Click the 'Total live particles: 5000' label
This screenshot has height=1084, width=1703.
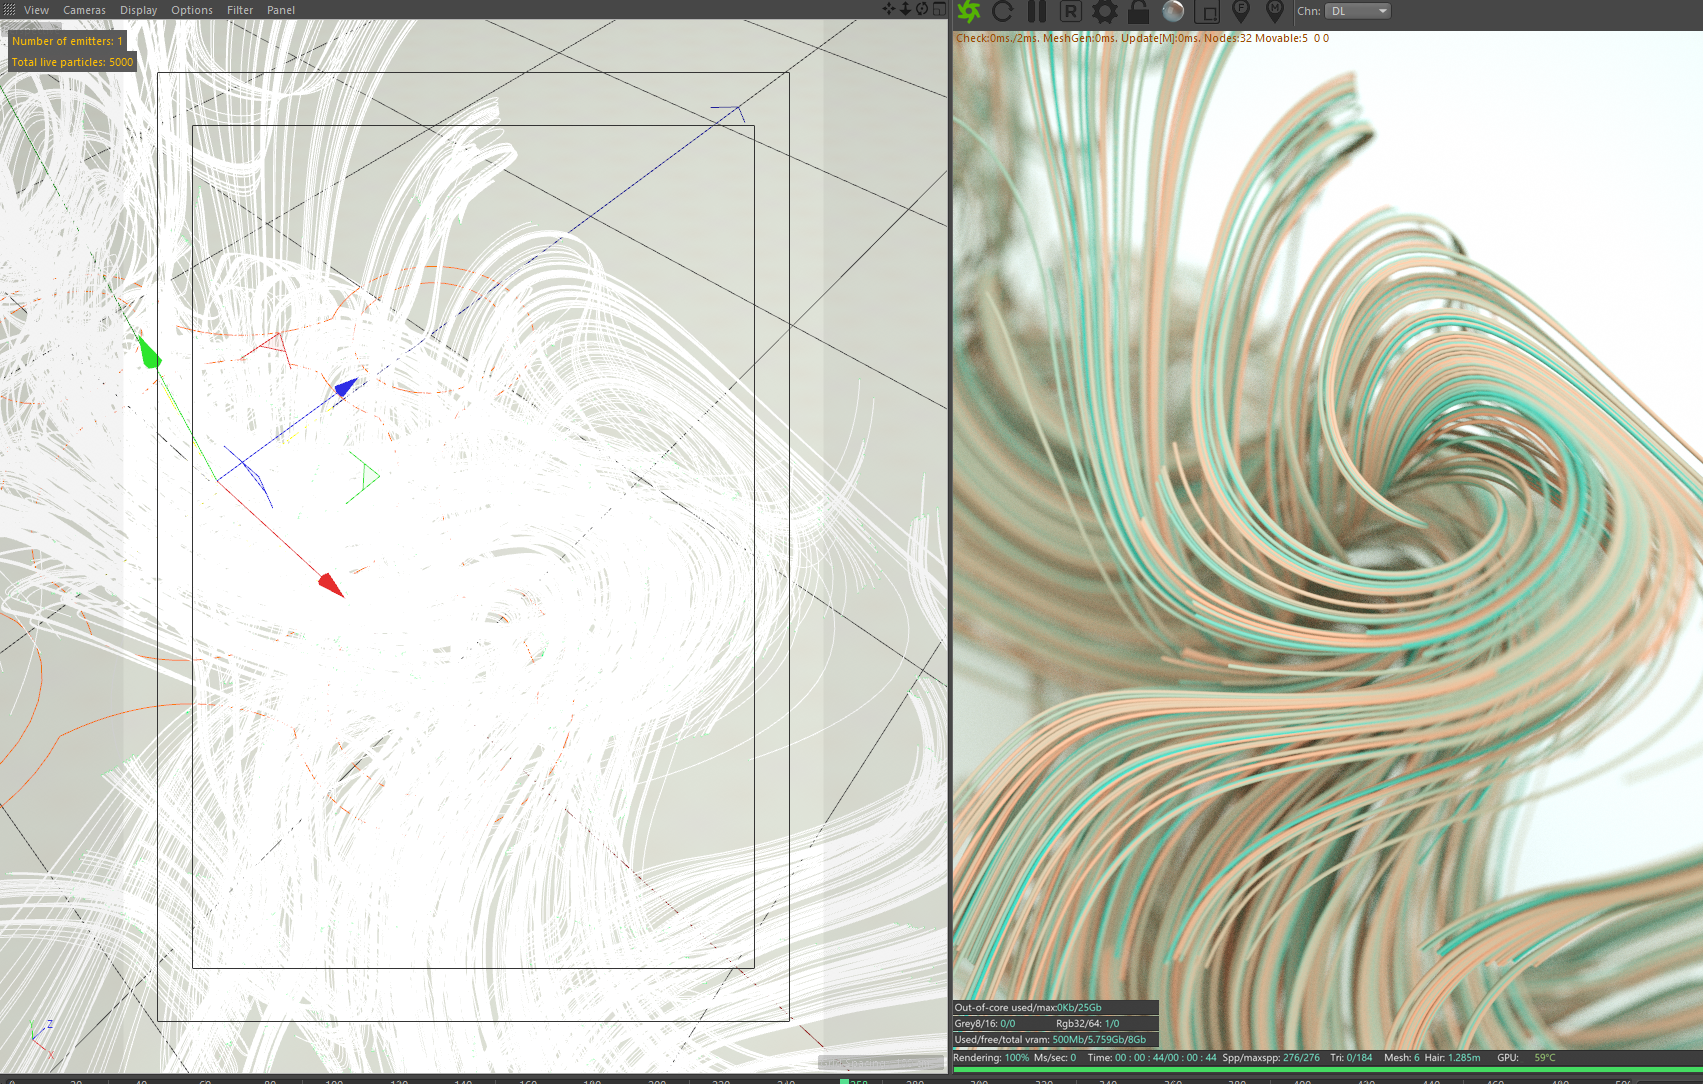point(72,62)
